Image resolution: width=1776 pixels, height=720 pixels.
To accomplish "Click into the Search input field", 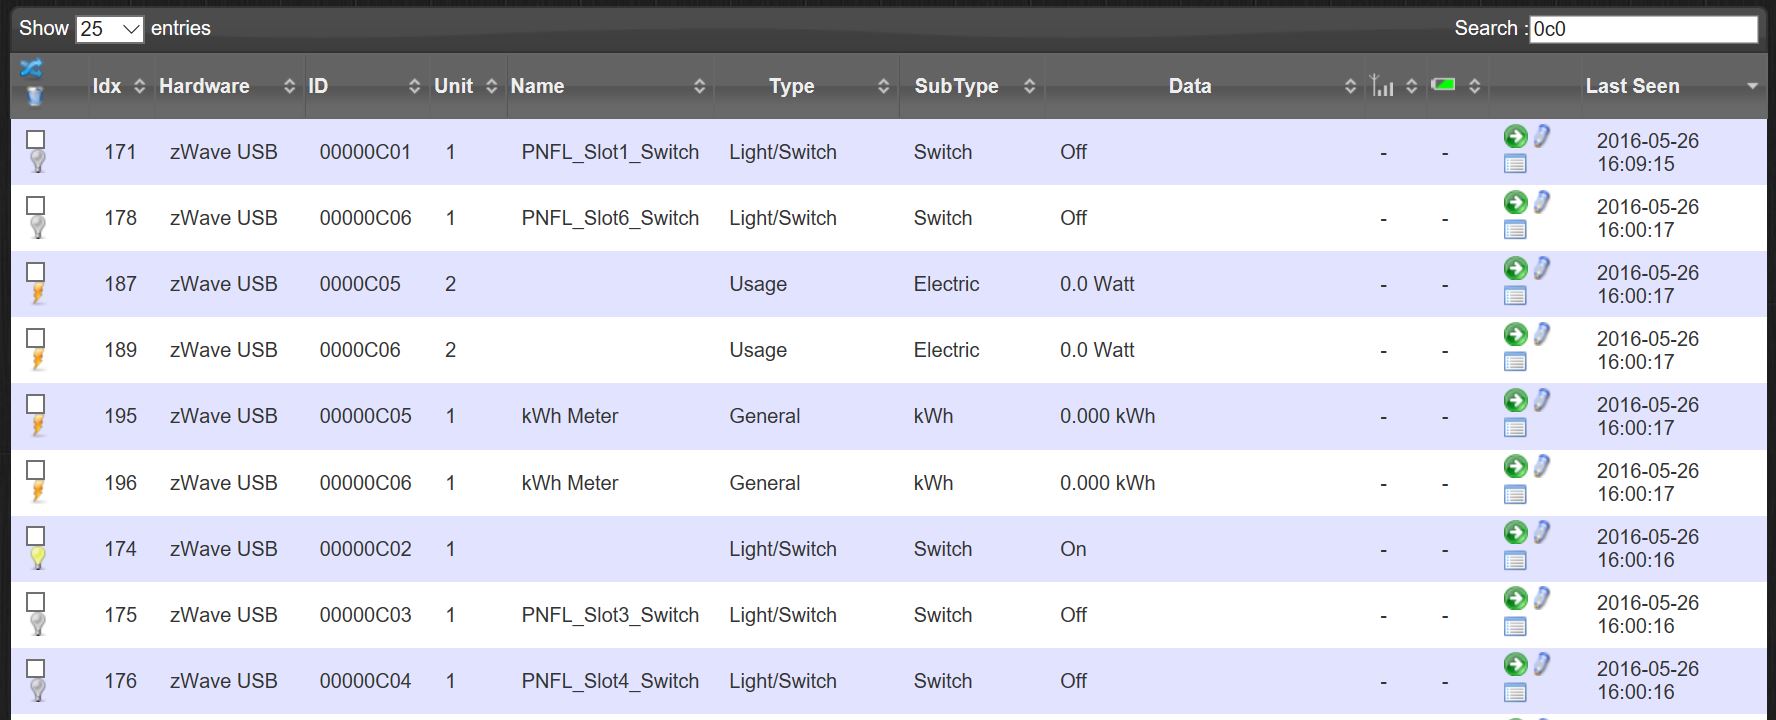I will [x=1642, y=29].
